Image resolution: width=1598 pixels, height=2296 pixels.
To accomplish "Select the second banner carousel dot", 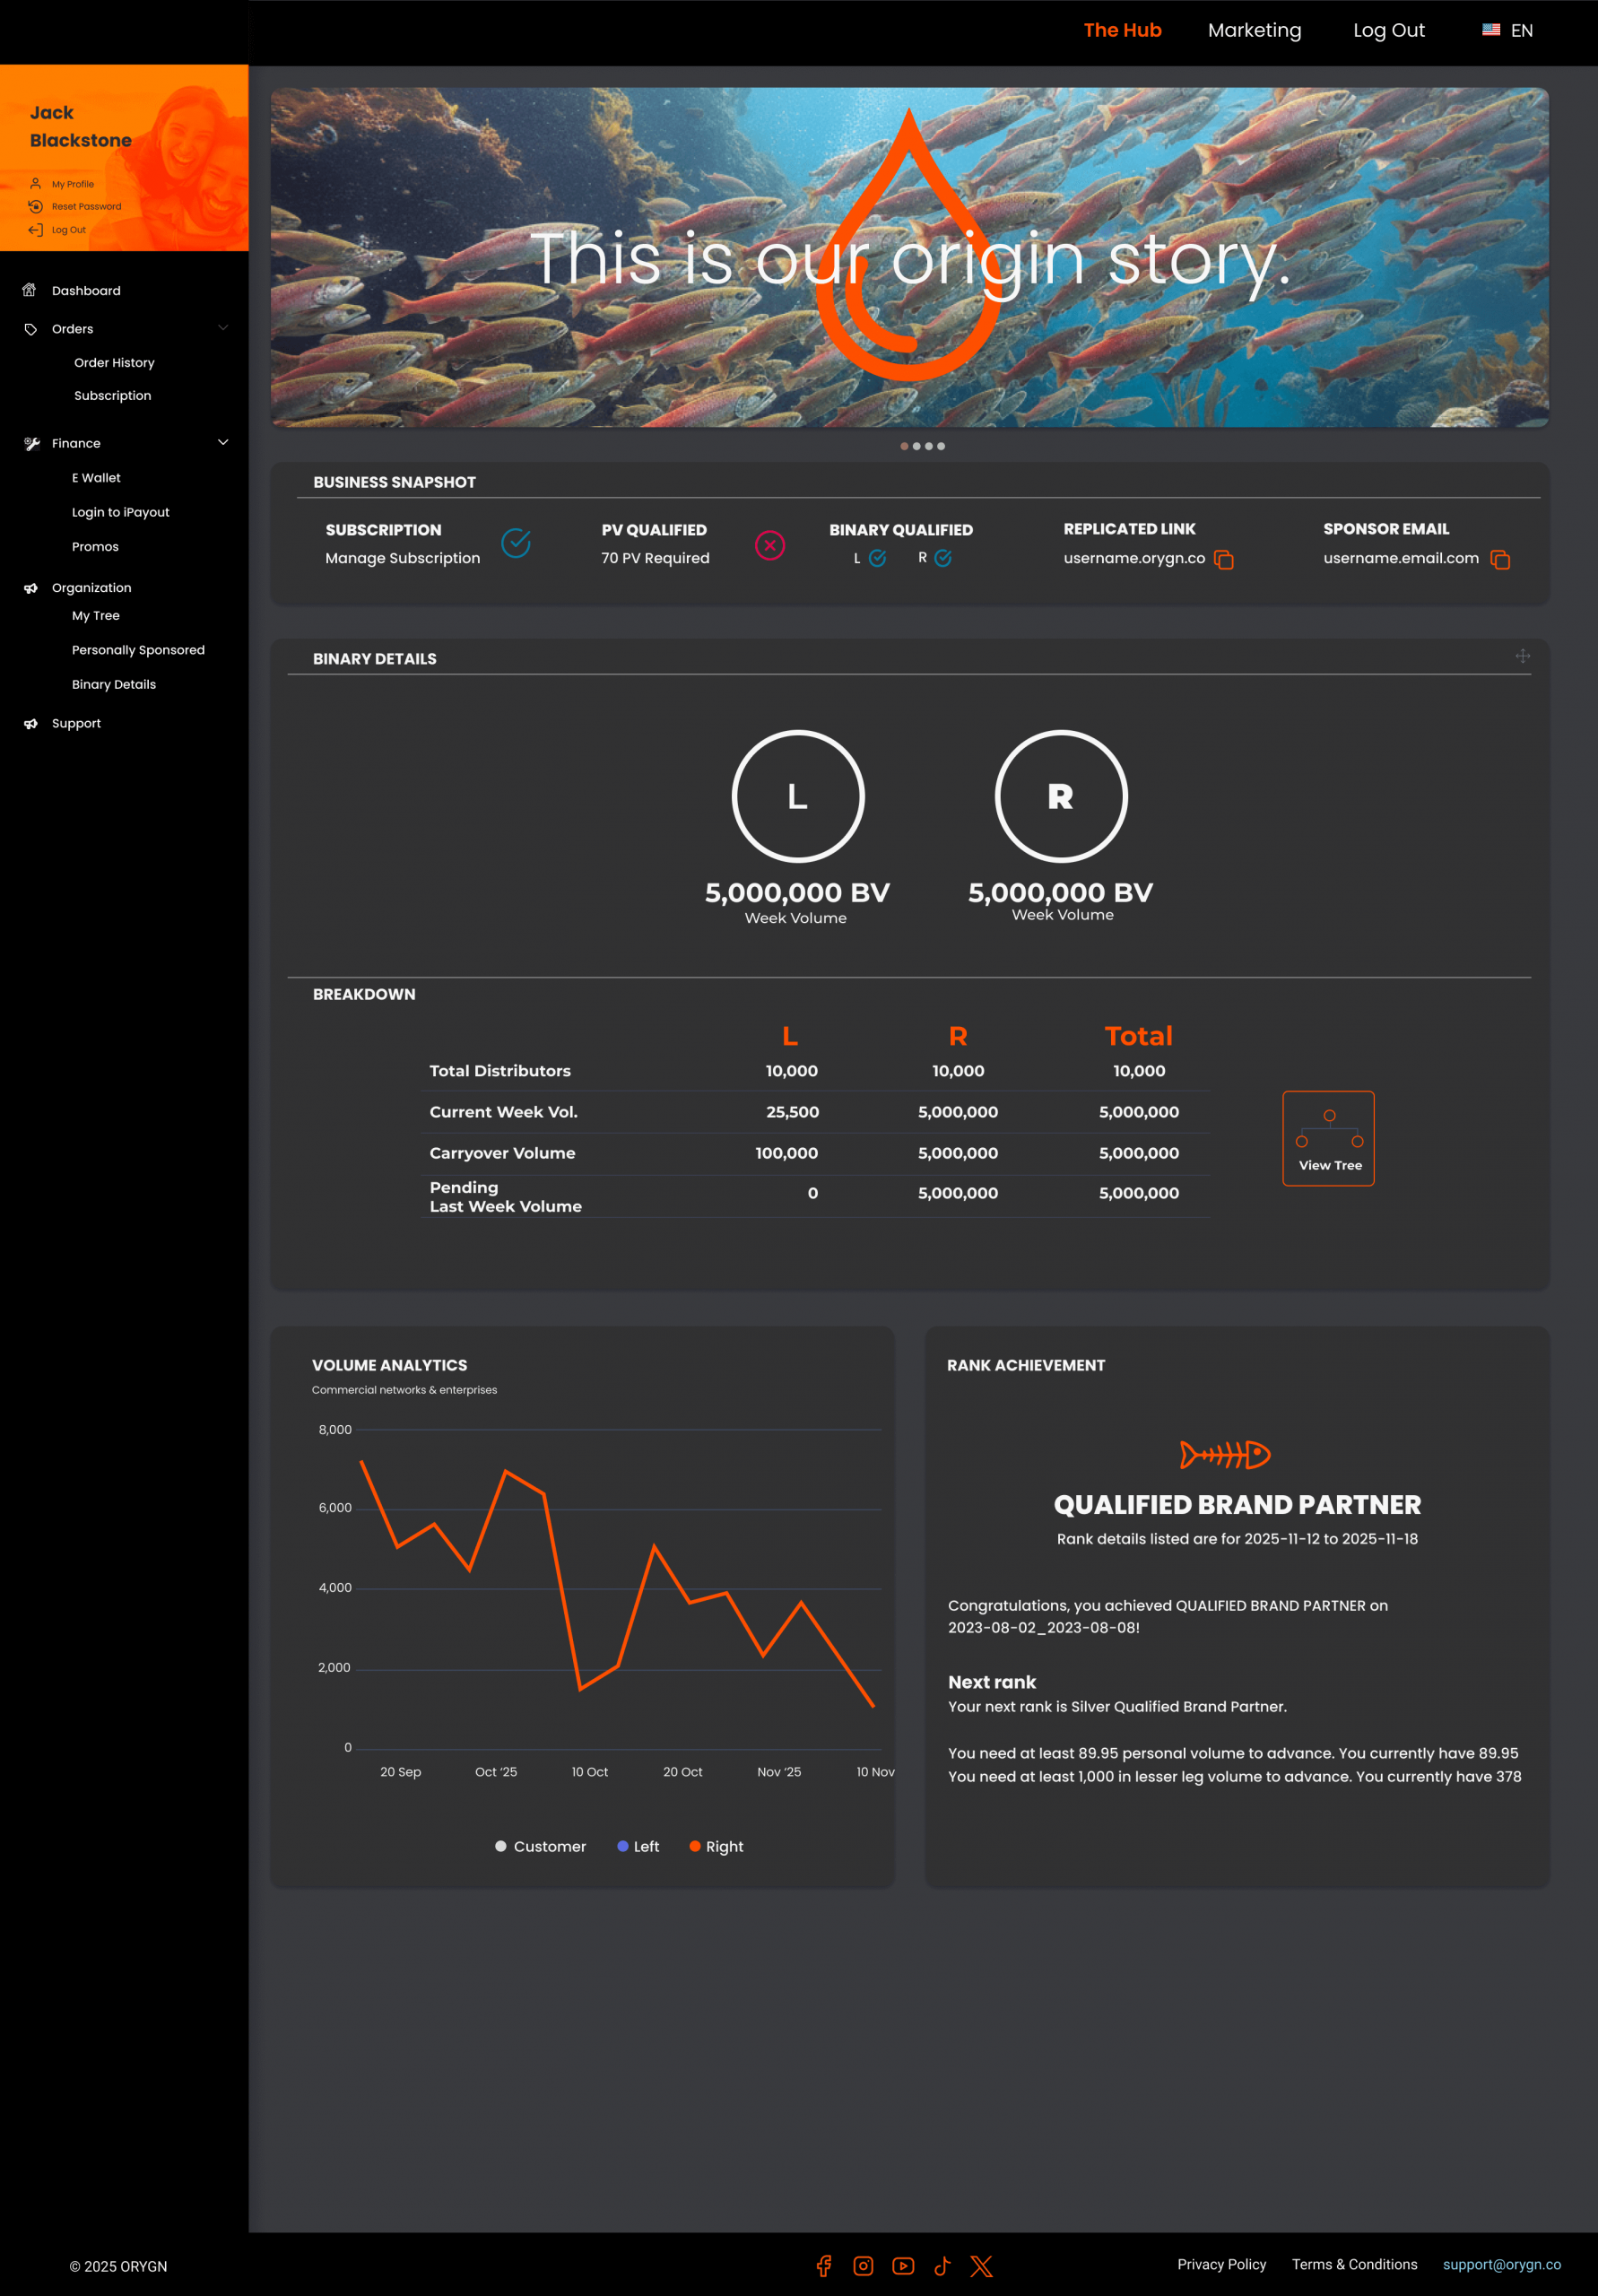I will (916, 446).
